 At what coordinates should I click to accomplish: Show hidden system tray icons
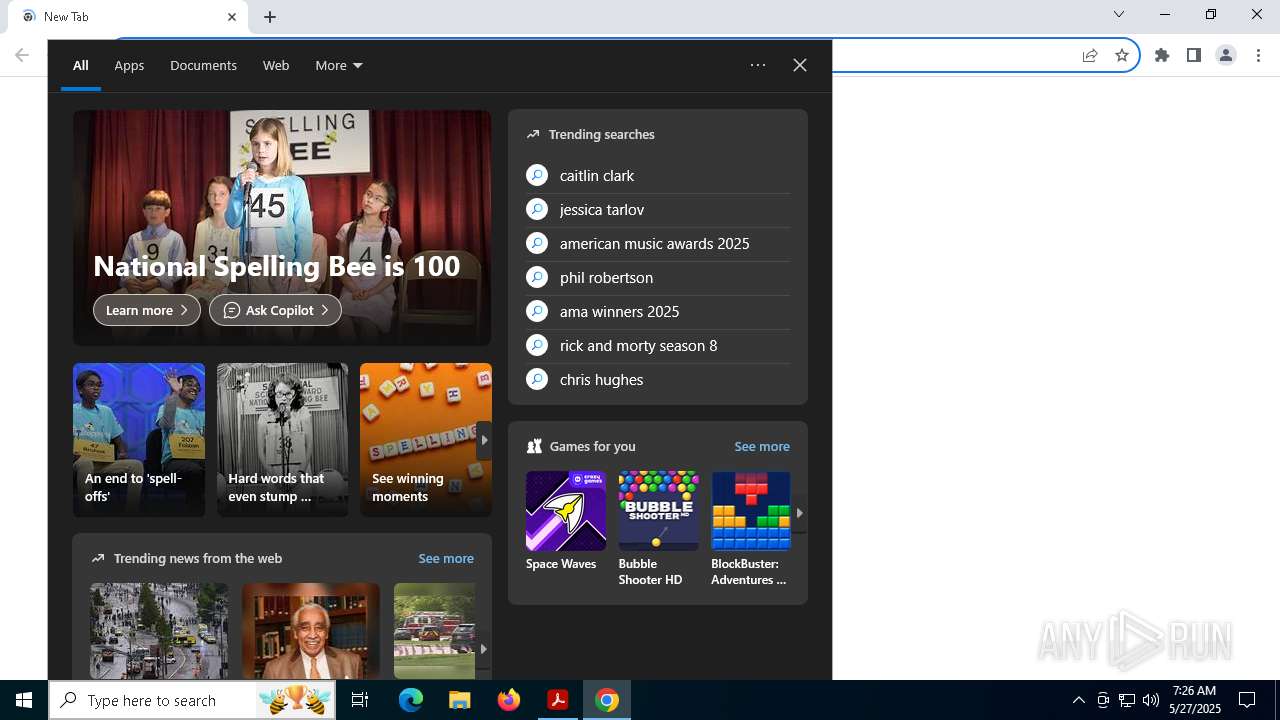click(x=1079, y=700)
